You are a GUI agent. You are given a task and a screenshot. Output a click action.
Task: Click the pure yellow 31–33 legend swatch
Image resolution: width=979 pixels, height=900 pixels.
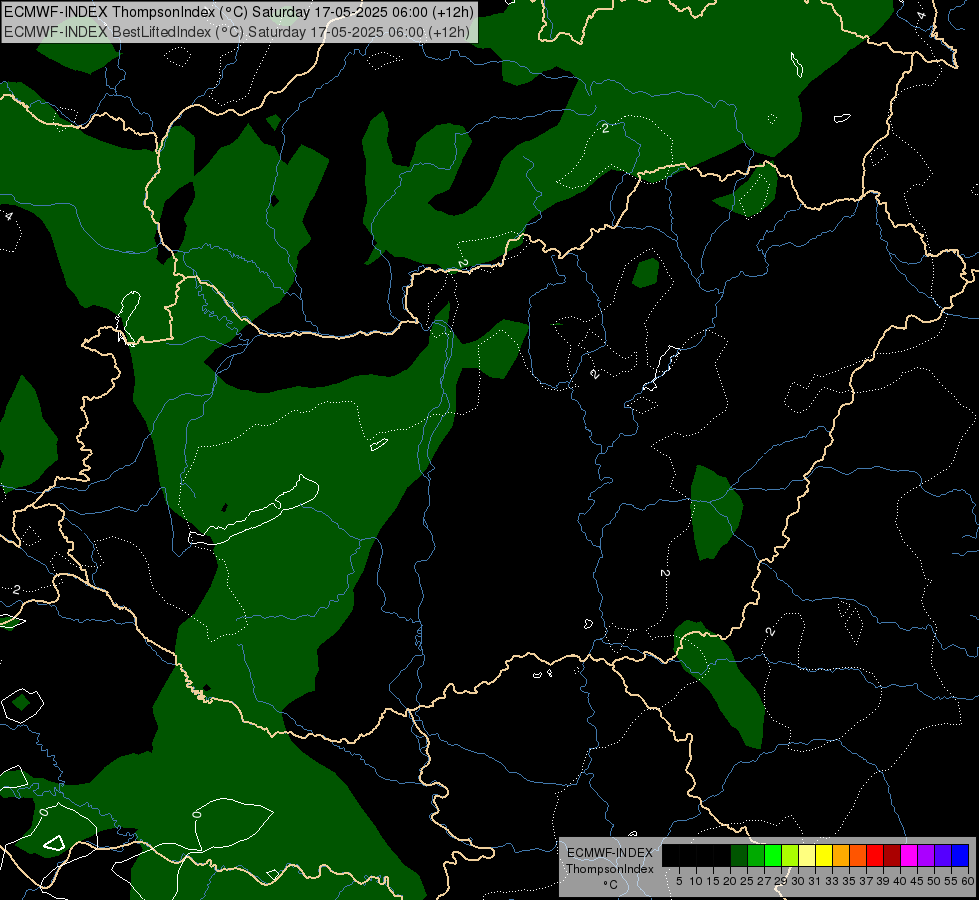point(824,855)
